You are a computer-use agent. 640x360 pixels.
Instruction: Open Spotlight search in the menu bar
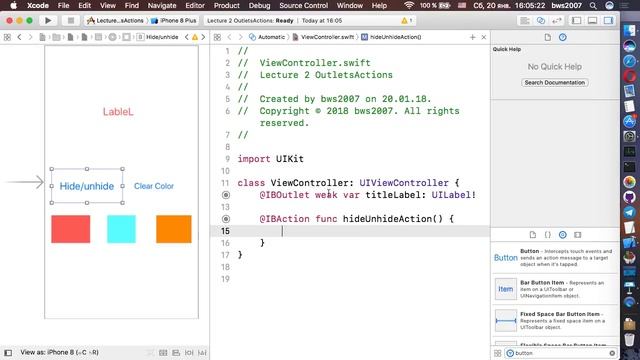[593, 6]
